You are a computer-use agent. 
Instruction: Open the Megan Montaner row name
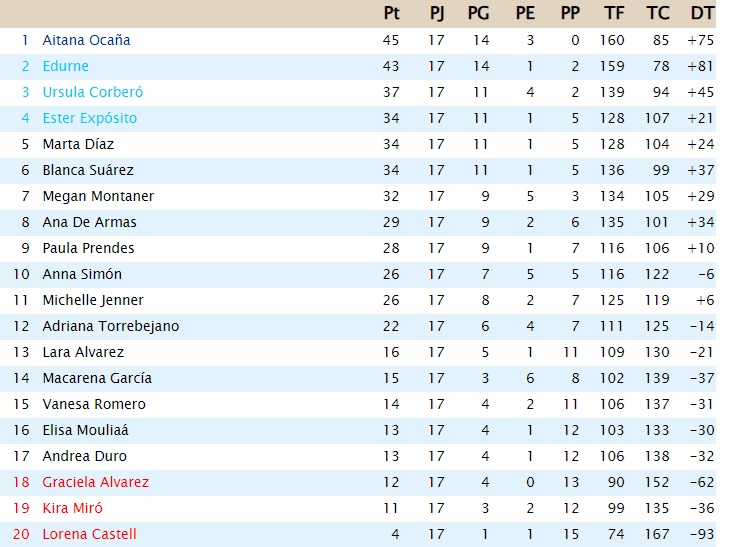point(98,196)
